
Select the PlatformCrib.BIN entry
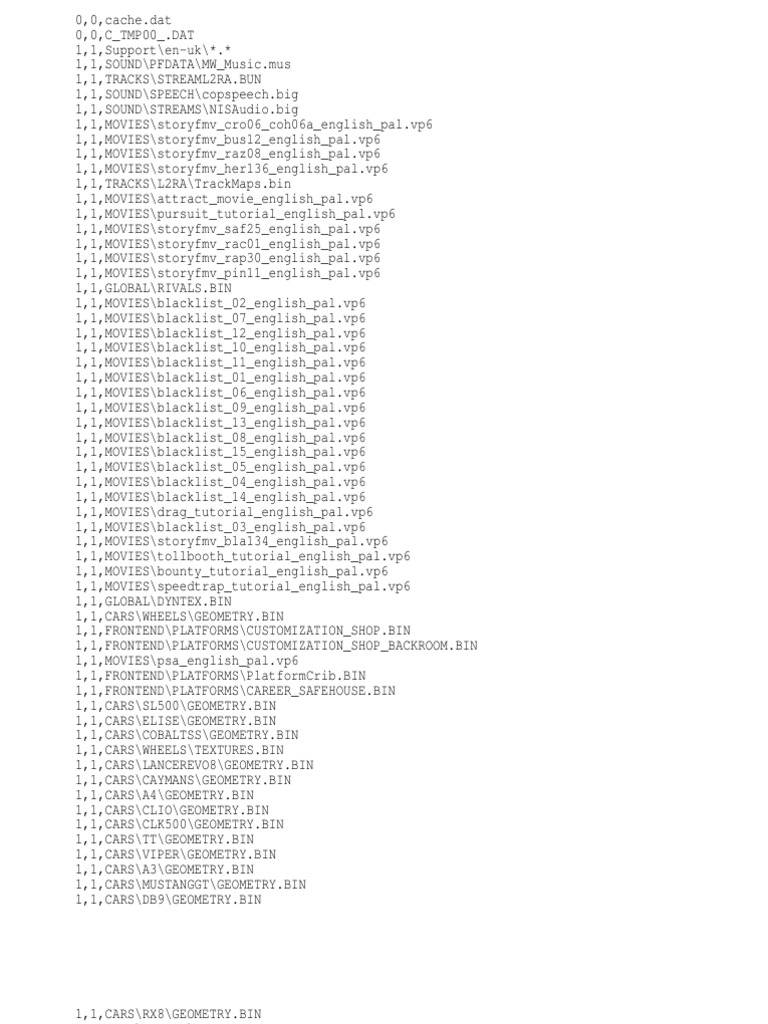(221, 676)
